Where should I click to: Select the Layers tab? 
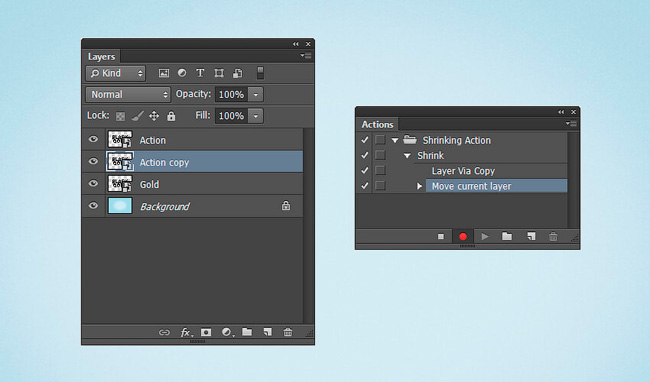pyautogui.click(x=101, y=57)
